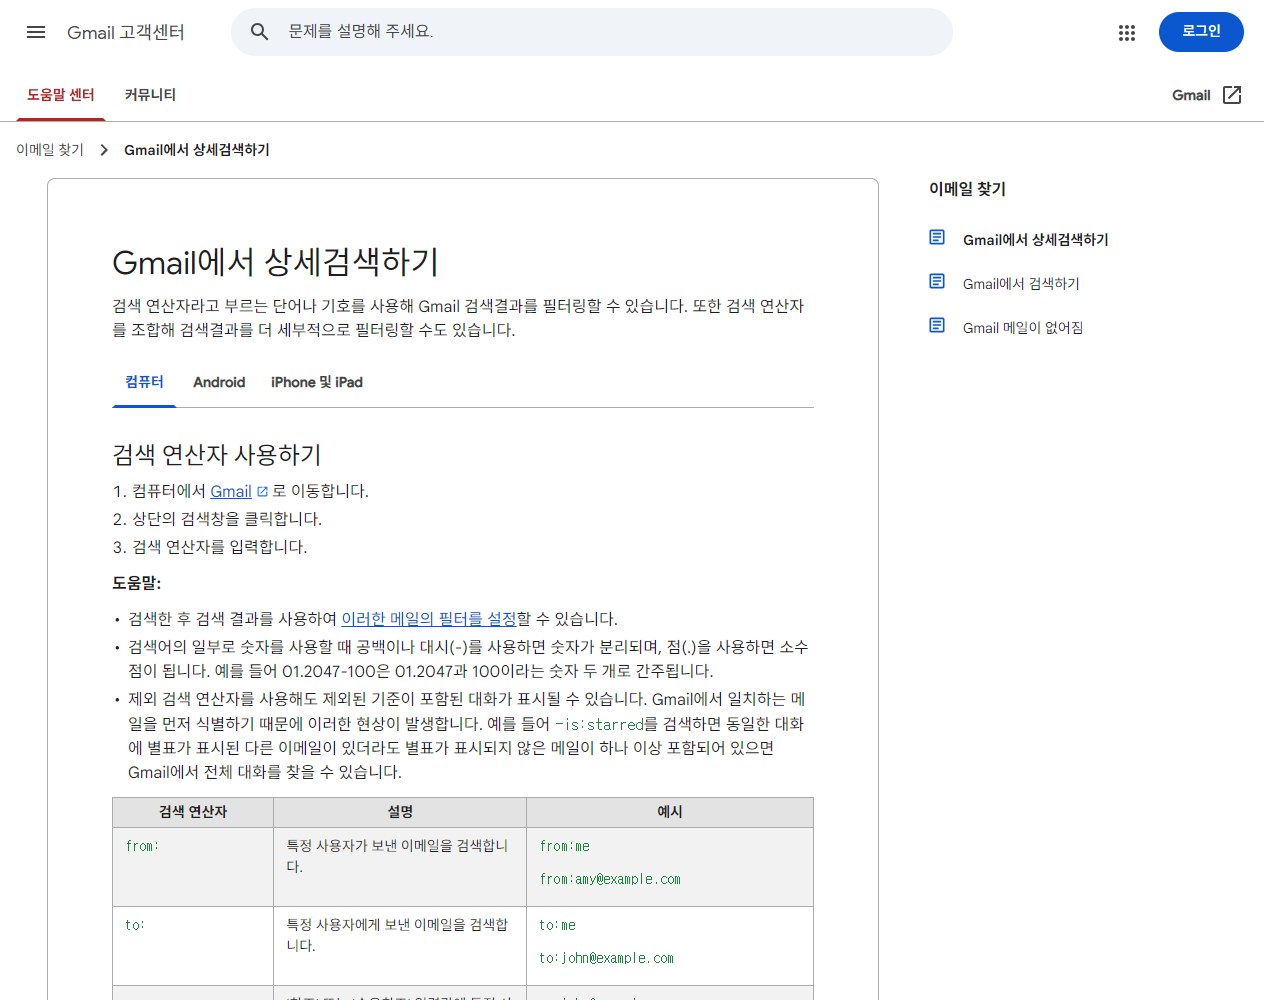Click the to:john@example.com example
This screenshot has height=1000, width=1264.
tap(607, 958)
